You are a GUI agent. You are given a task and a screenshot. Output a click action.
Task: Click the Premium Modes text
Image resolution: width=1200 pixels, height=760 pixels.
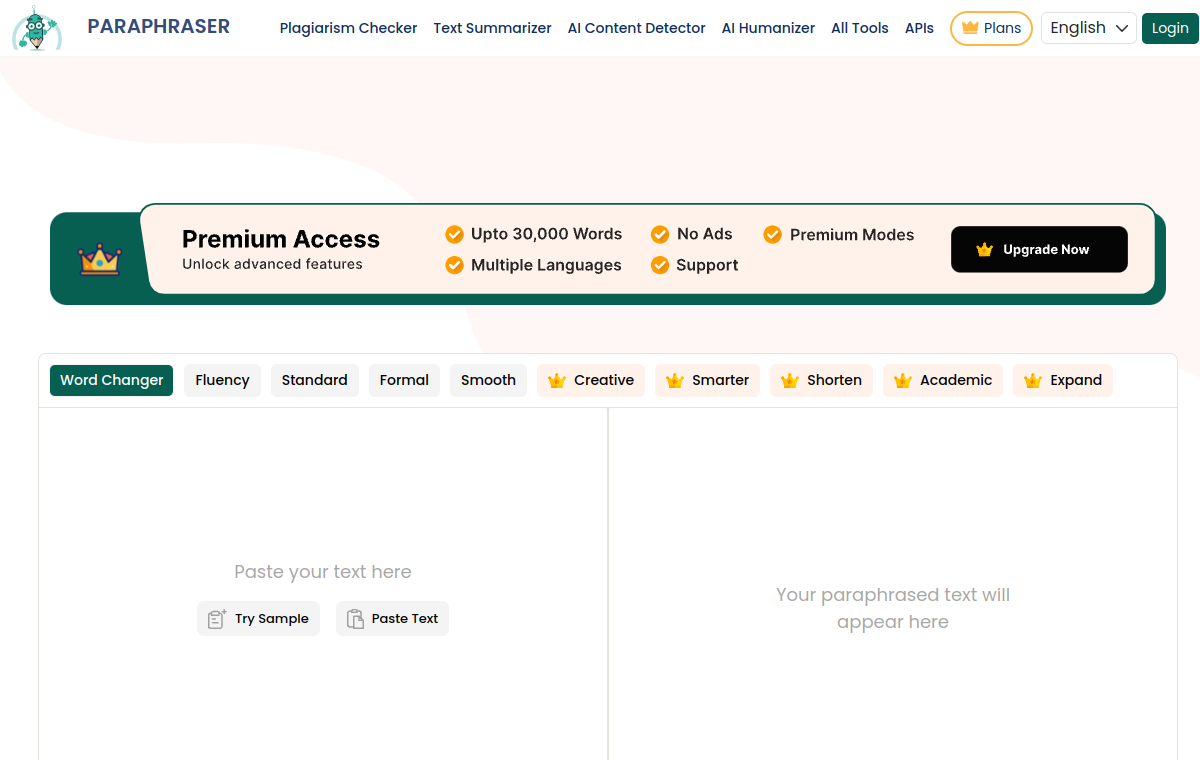[852, 235]
